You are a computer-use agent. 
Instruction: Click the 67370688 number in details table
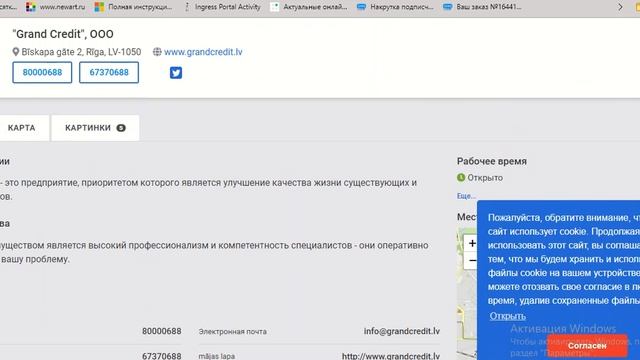(x=162, y=356)
